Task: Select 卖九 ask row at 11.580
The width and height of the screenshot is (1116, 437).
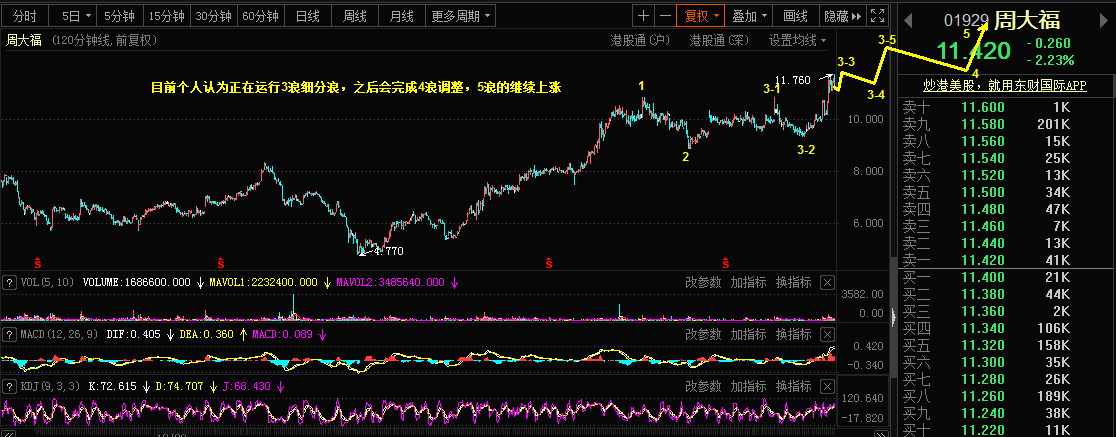Action: click(1005, 125)
